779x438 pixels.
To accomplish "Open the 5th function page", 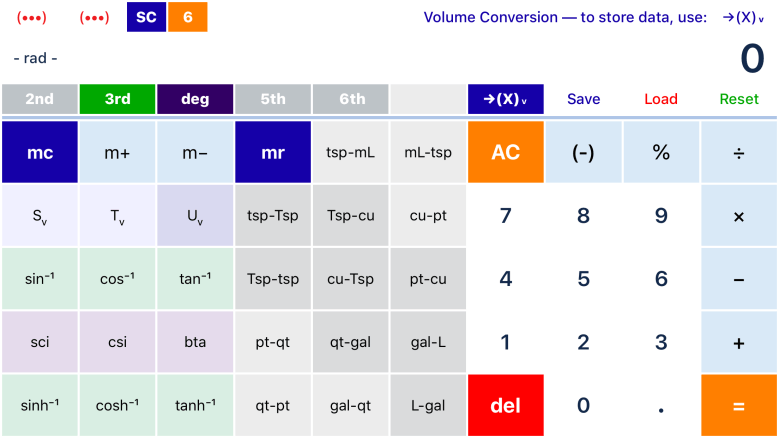I will point(273,99).
